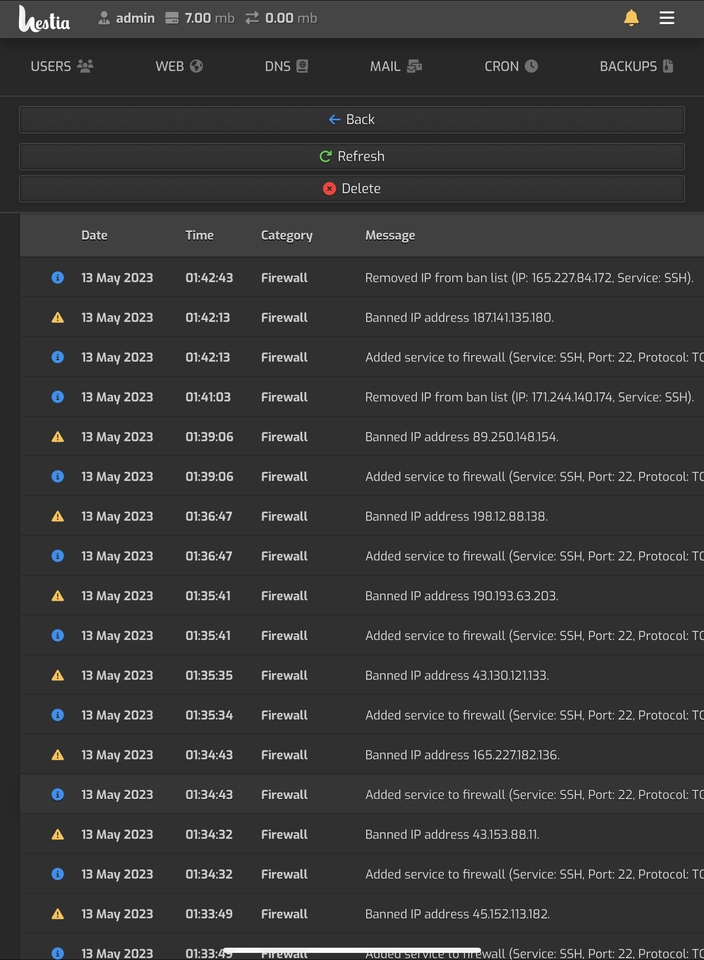Click info icon for 01:34:32 added service row

[58, 874]
